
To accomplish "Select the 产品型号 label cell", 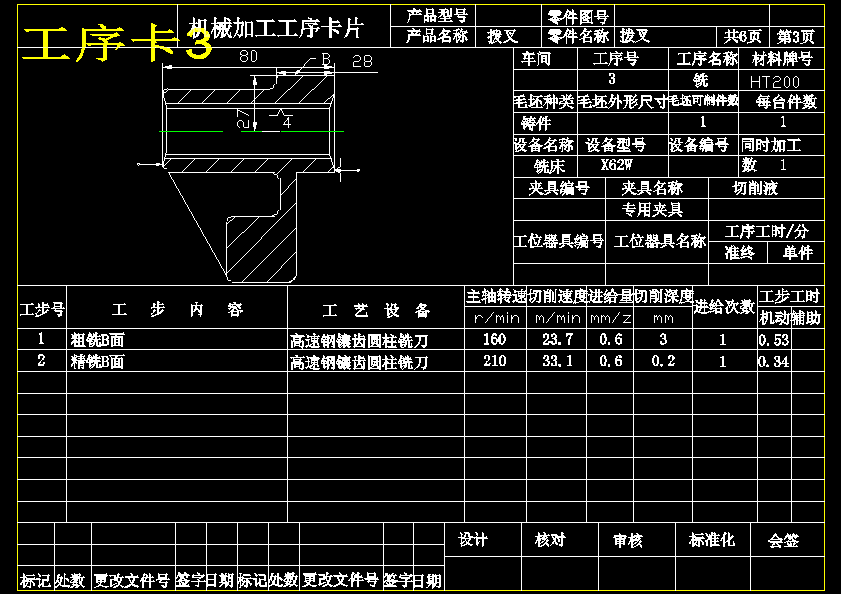I will coord(437,16).
